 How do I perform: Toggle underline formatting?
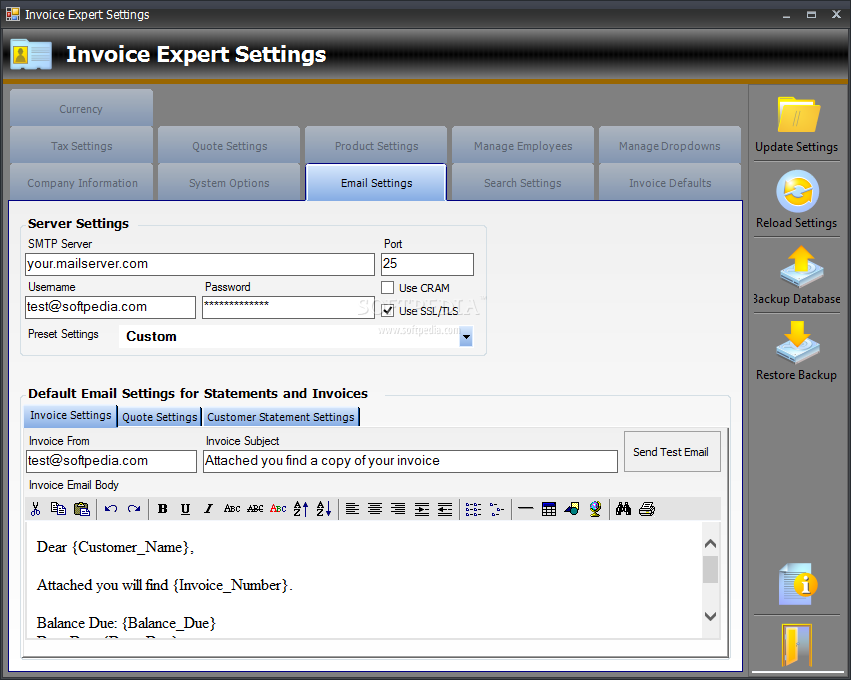pyautogui.click(x=185, y=509)
